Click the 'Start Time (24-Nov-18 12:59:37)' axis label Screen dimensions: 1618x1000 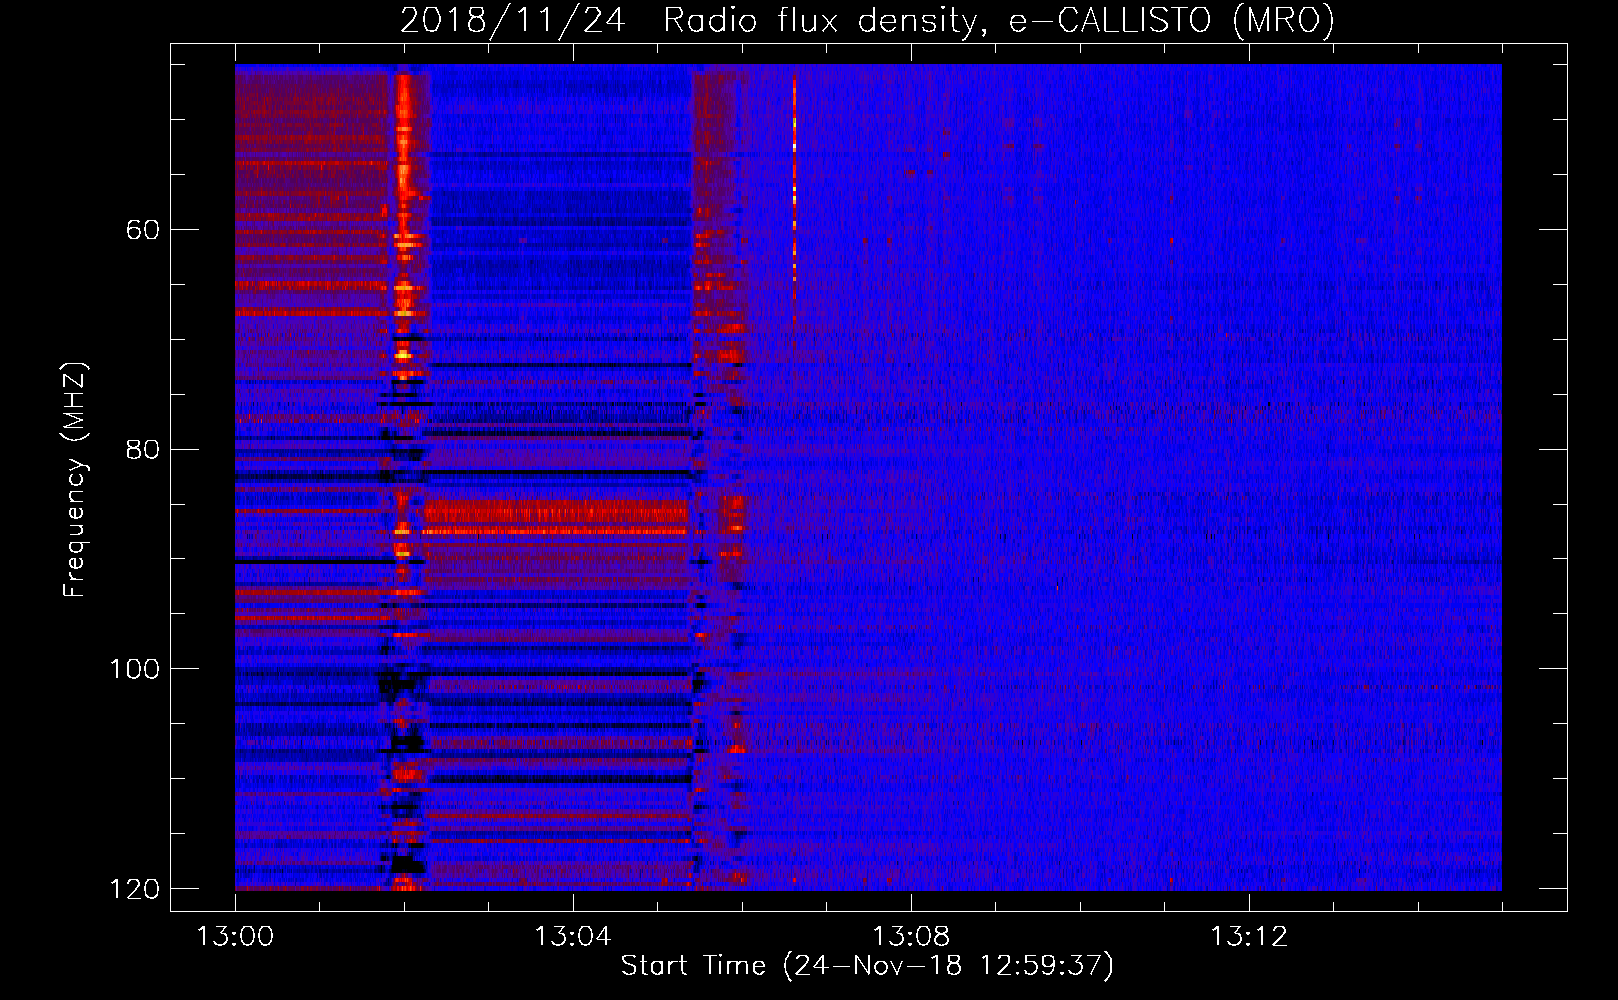click(867, 965)
